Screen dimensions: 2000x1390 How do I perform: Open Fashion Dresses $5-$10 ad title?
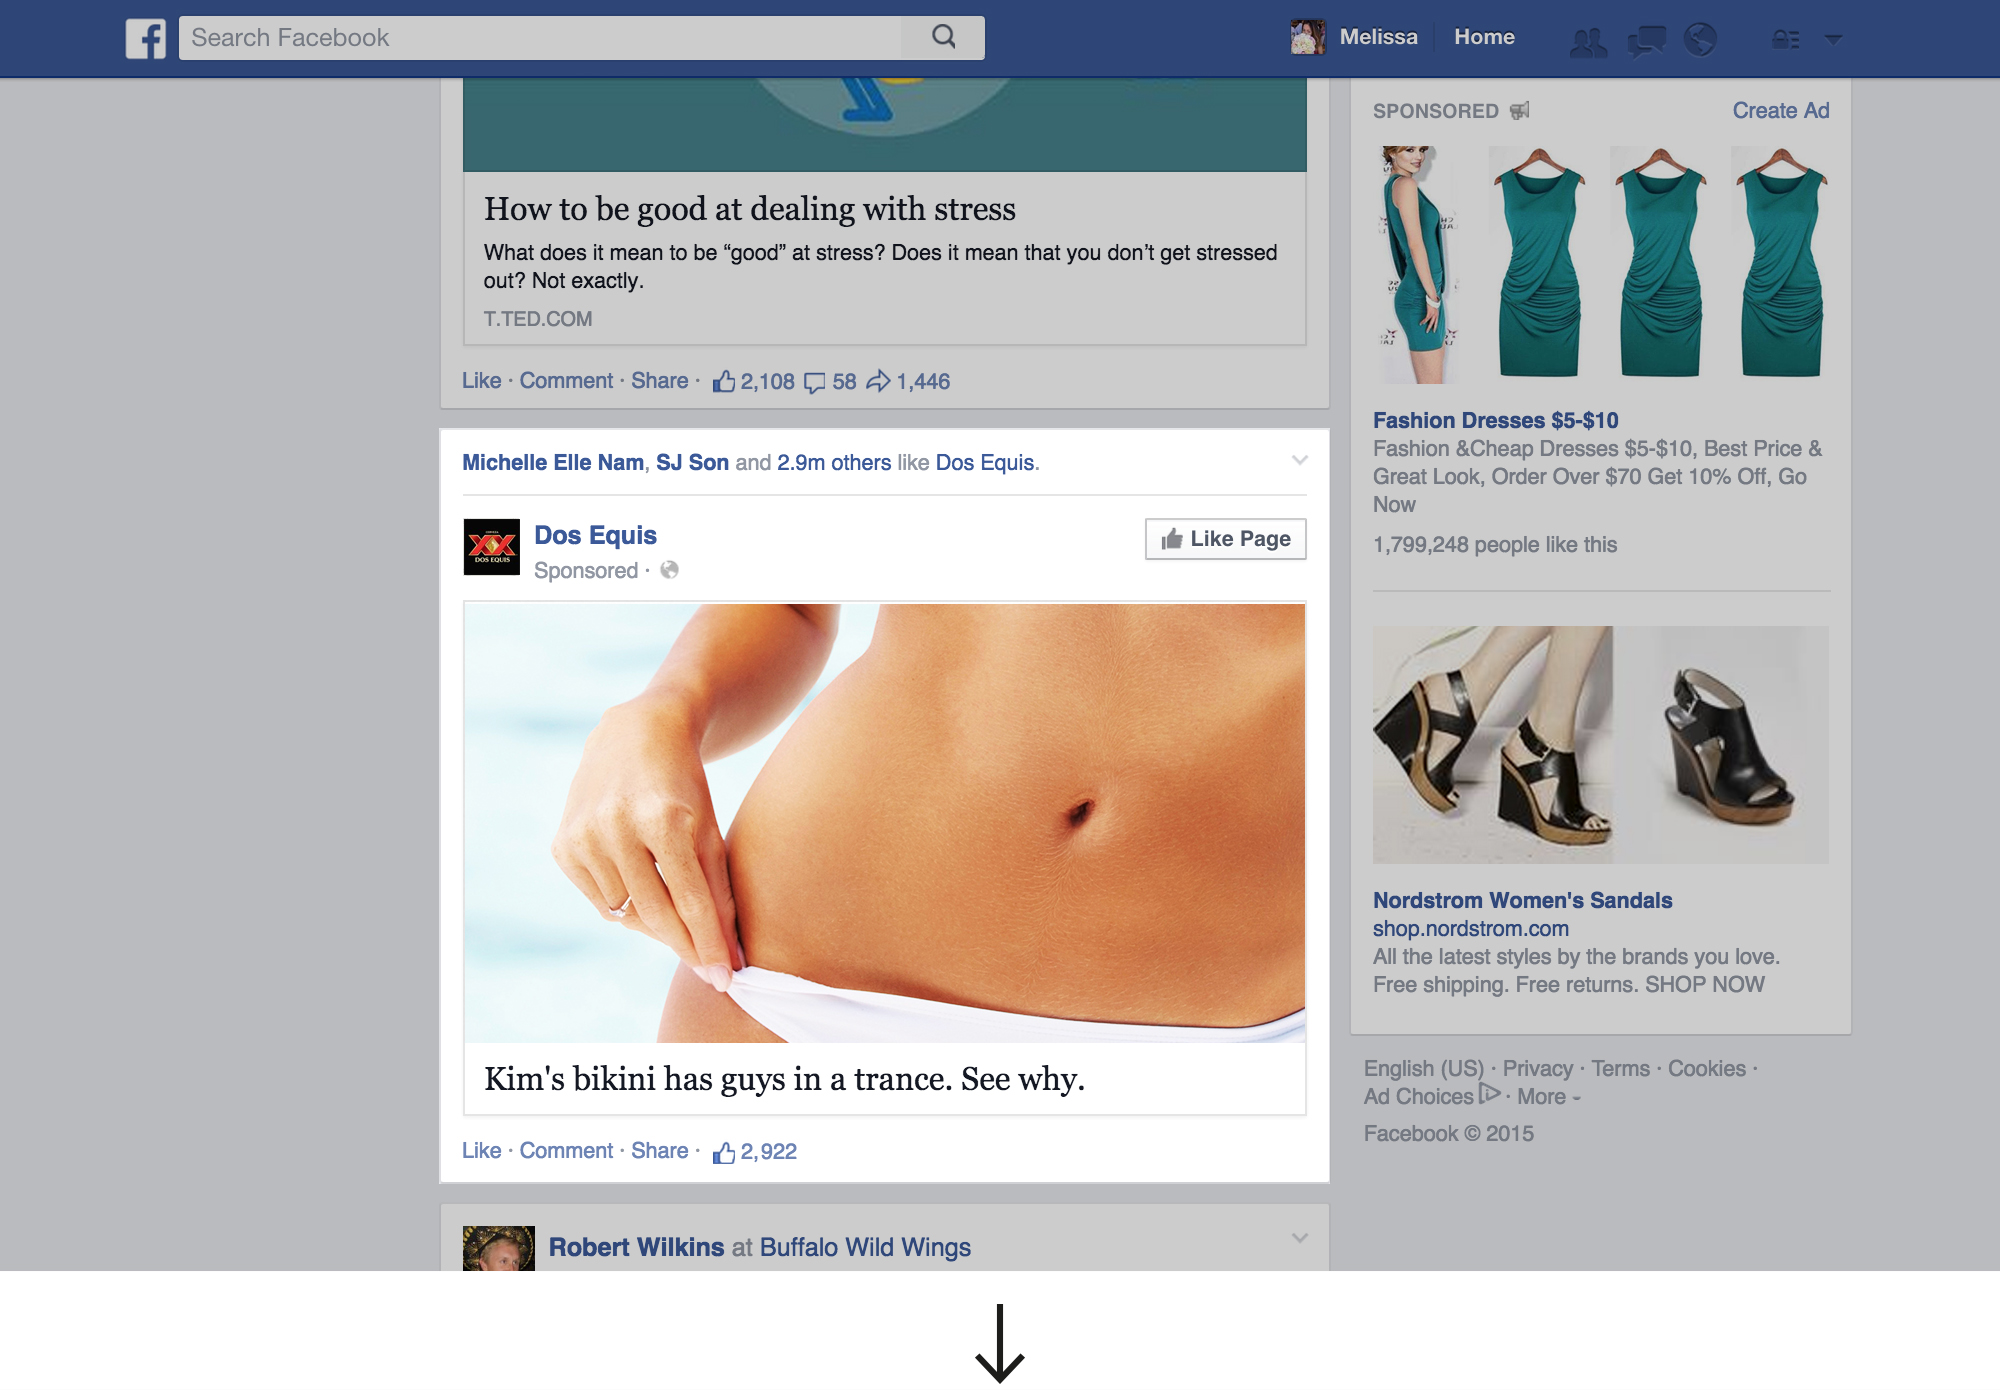pyautogui.click(x=1495, y=421)
